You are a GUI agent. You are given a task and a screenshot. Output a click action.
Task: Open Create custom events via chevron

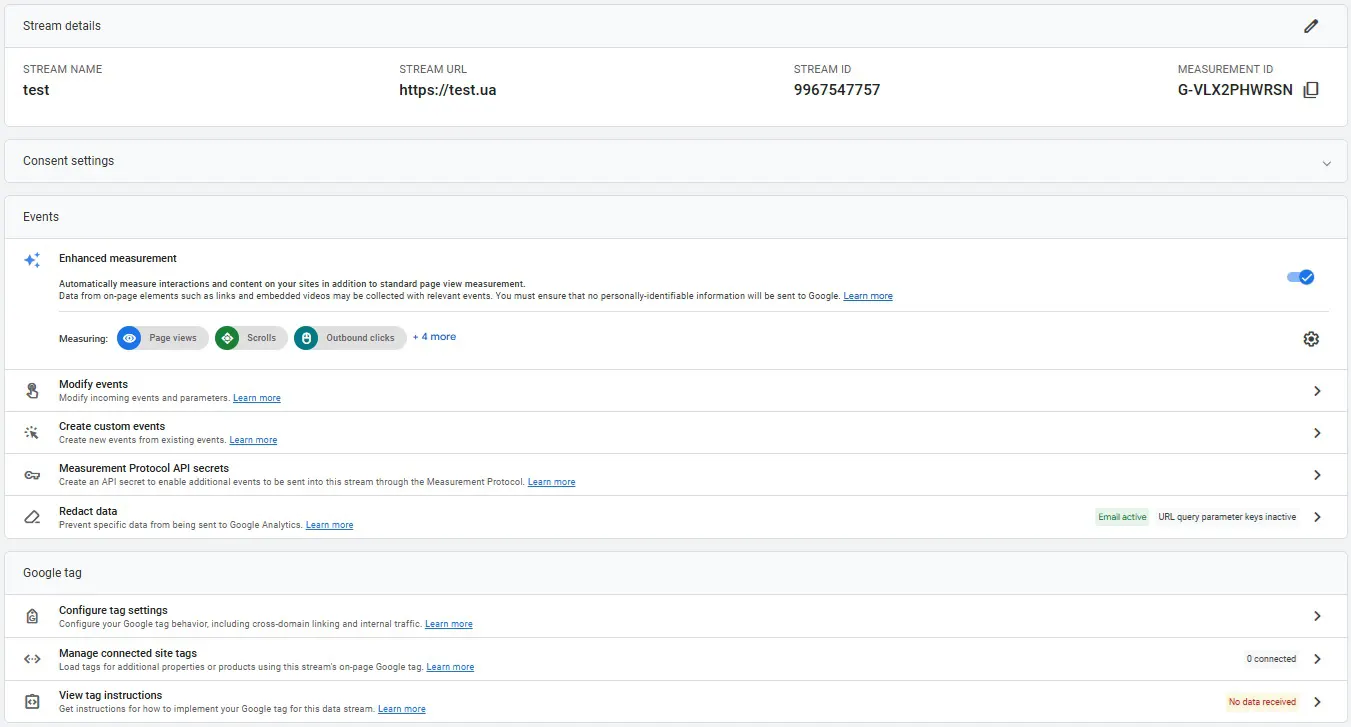[x=1317, y=433]
